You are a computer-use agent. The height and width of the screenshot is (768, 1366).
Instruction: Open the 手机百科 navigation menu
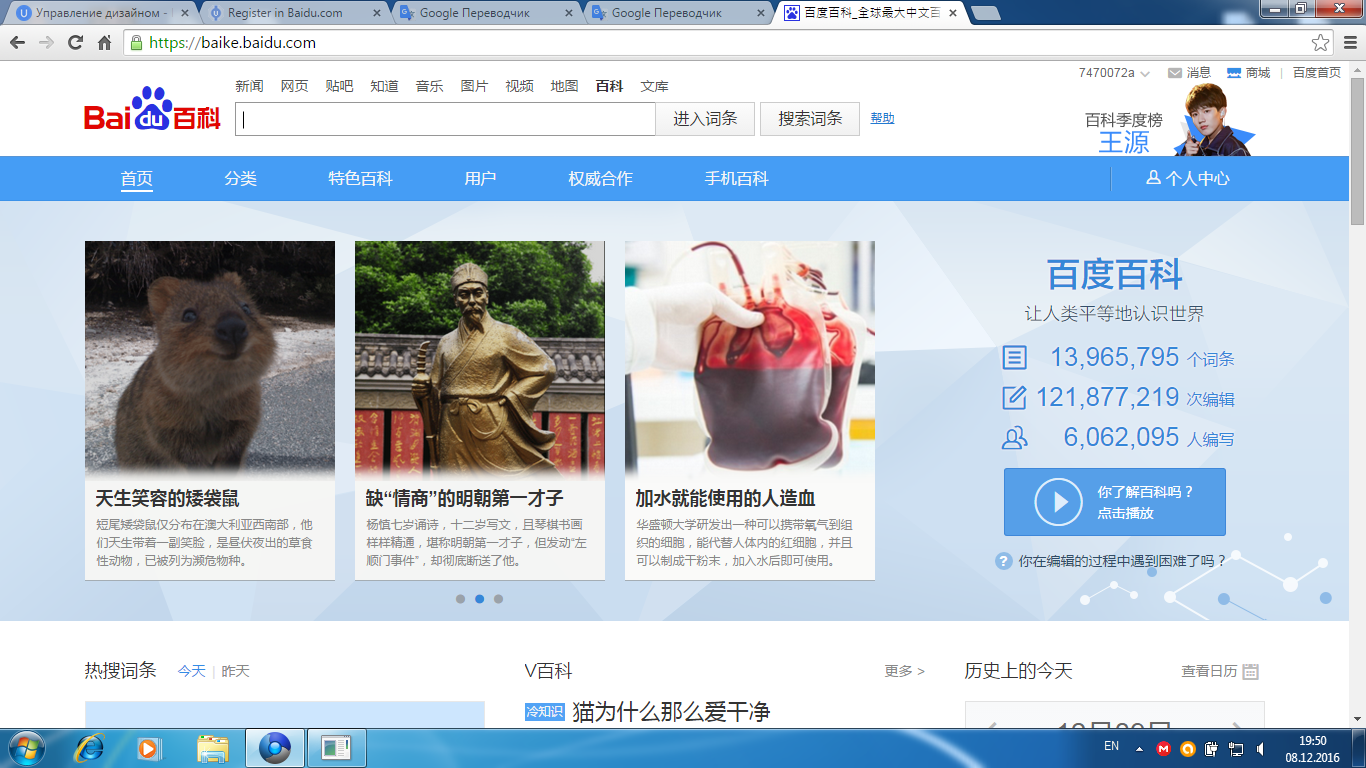[737, 178]
